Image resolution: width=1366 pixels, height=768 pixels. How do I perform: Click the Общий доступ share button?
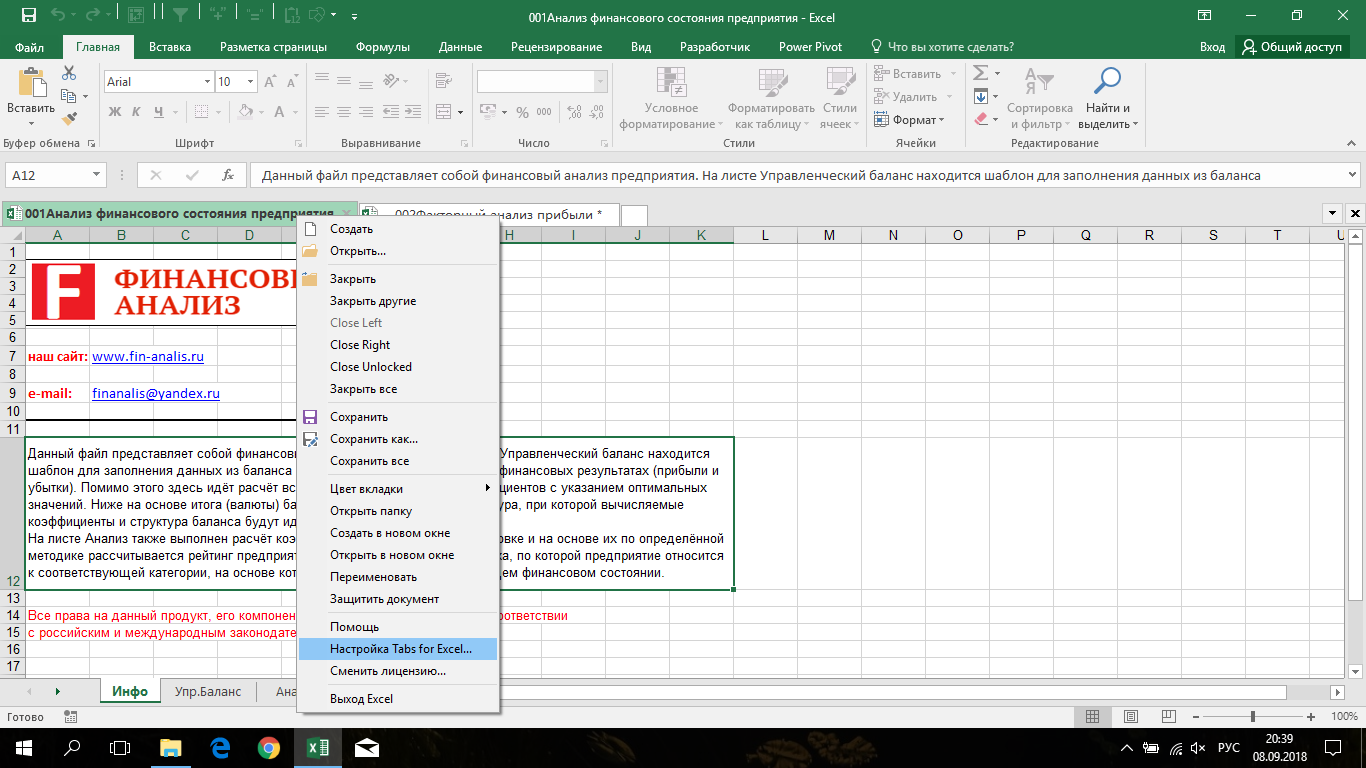[1293, 47]
